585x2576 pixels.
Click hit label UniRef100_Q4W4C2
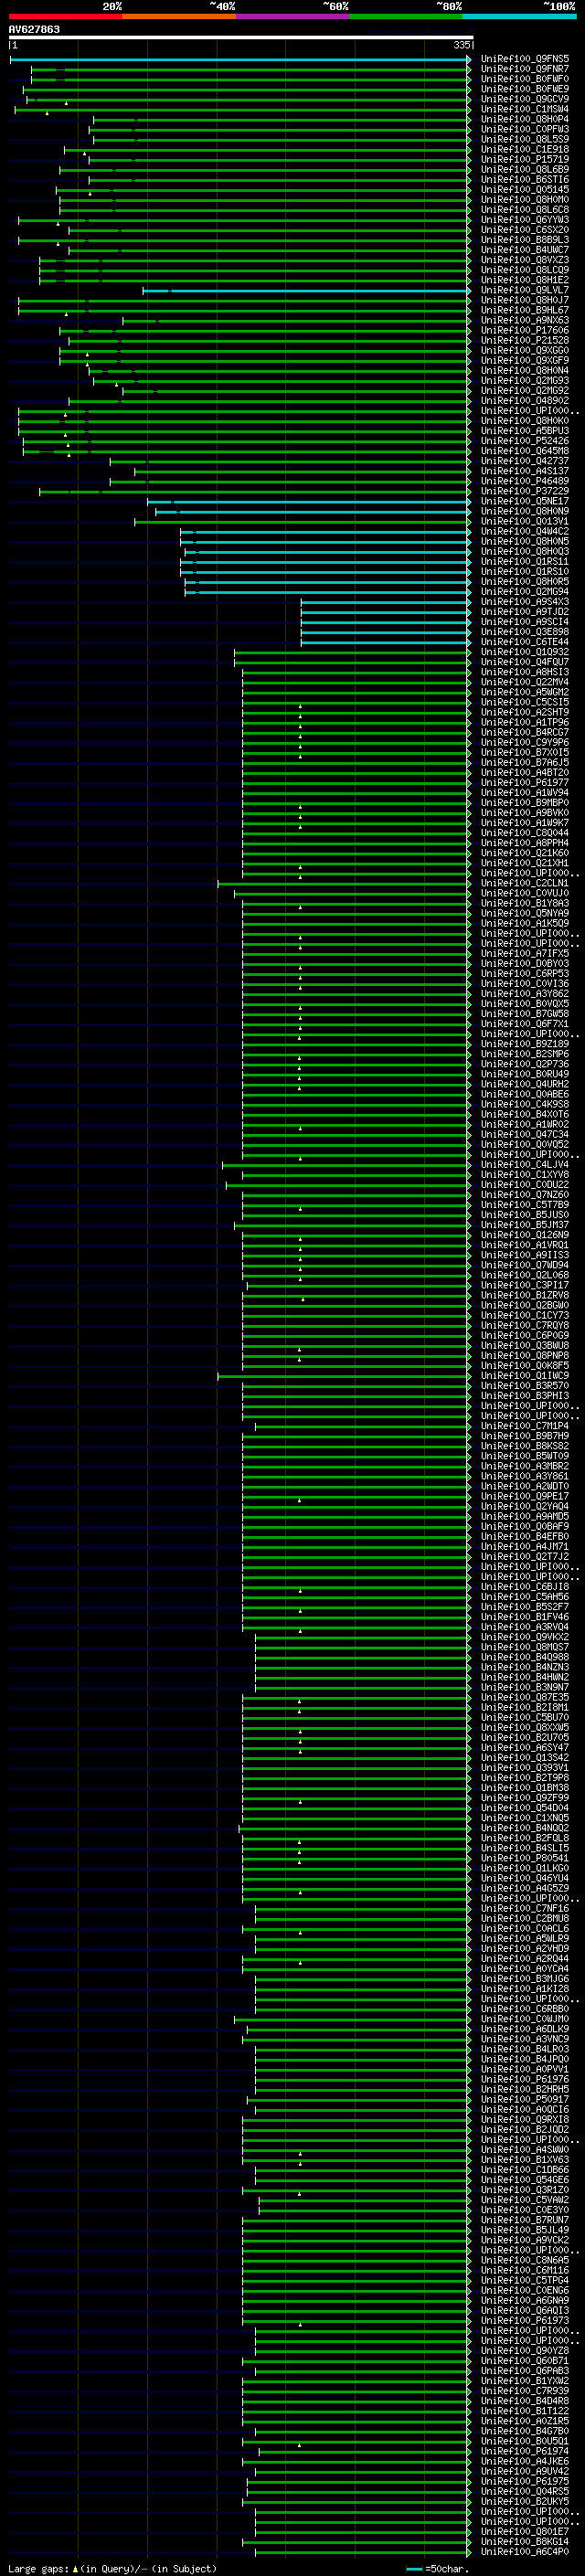pos(525,531)
